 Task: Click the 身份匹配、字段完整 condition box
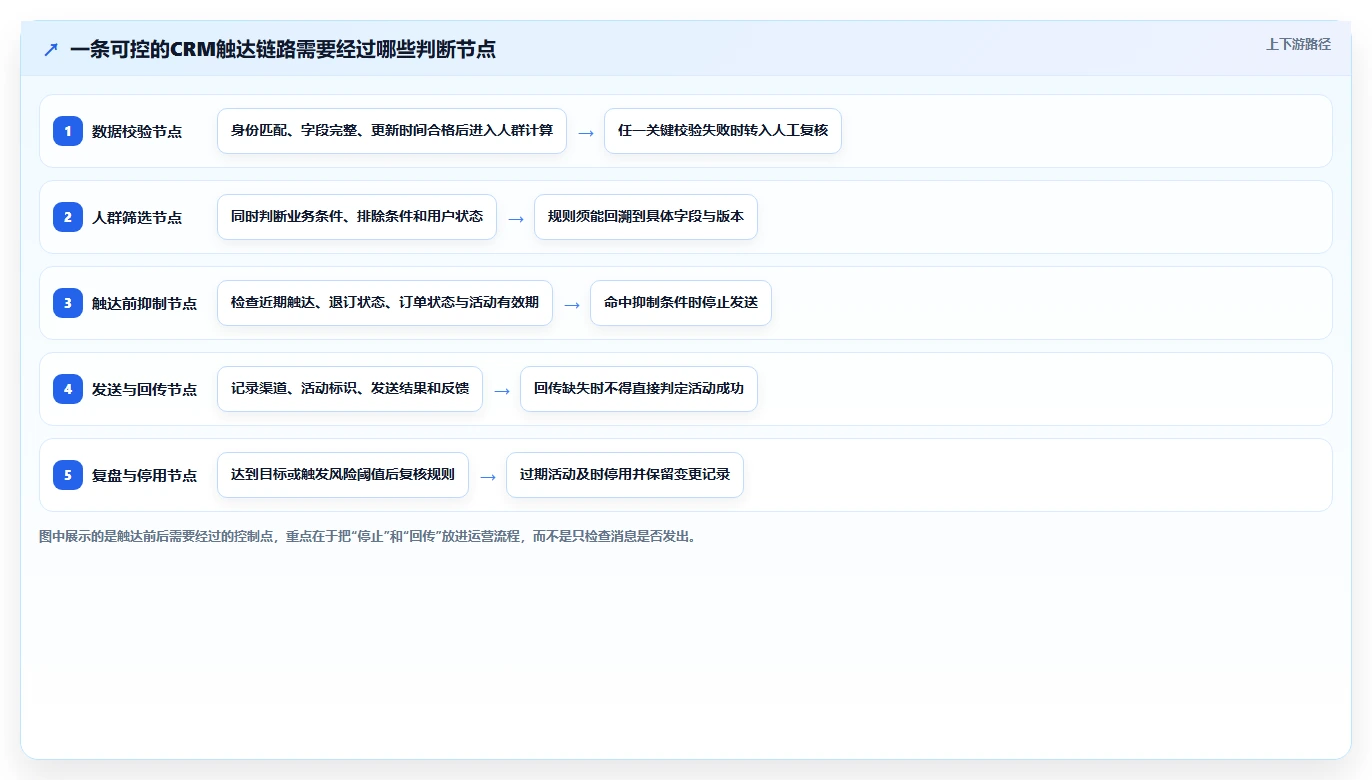(x=392, y=131)
